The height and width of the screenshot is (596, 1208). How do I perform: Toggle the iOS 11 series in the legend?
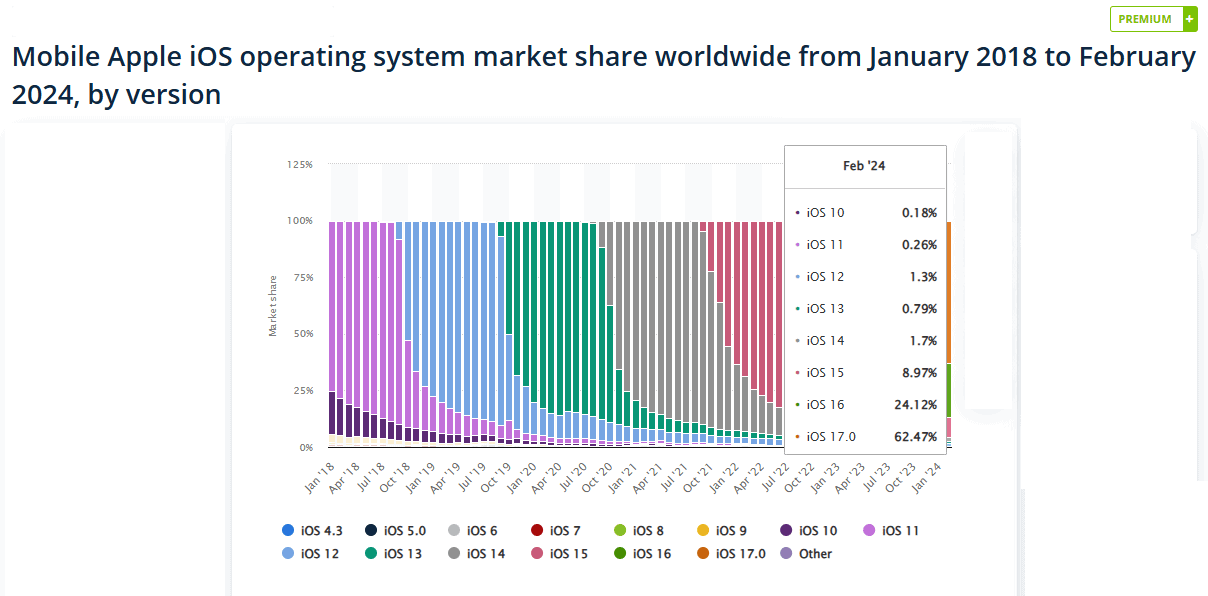click(892, 530)
